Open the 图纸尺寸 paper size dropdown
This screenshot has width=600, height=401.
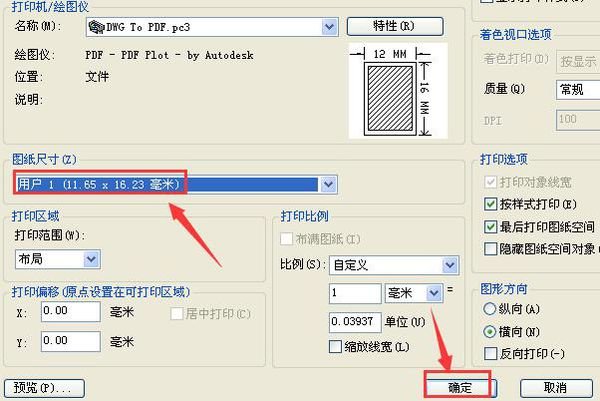(x=176, y=184)
